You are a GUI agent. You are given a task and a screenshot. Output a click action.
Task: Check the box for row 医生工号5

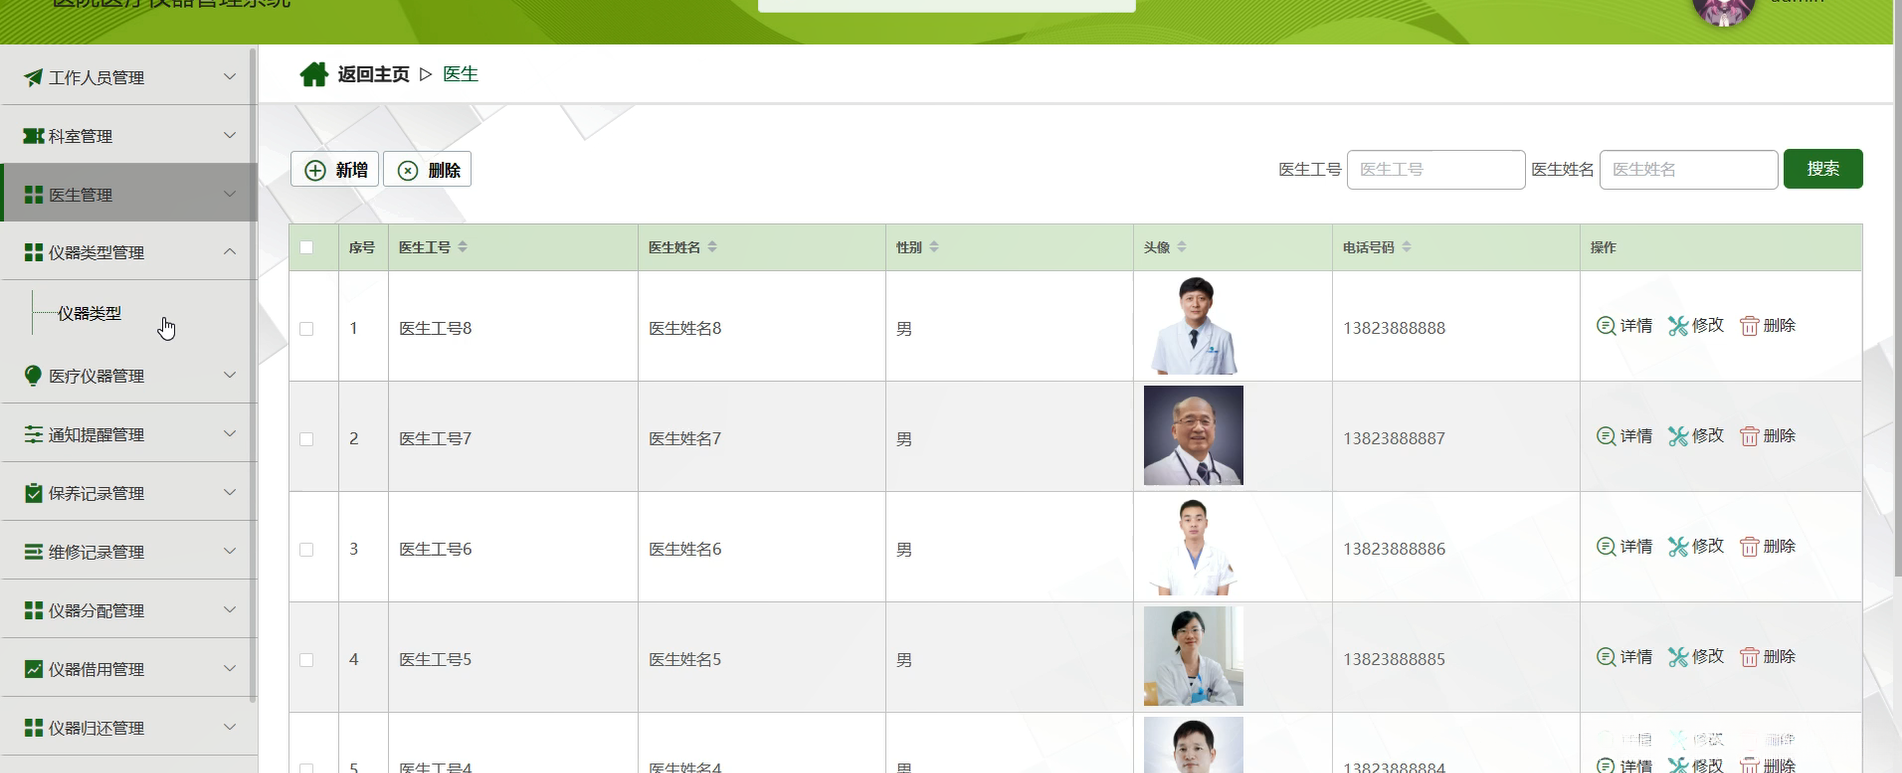[306, 660]
